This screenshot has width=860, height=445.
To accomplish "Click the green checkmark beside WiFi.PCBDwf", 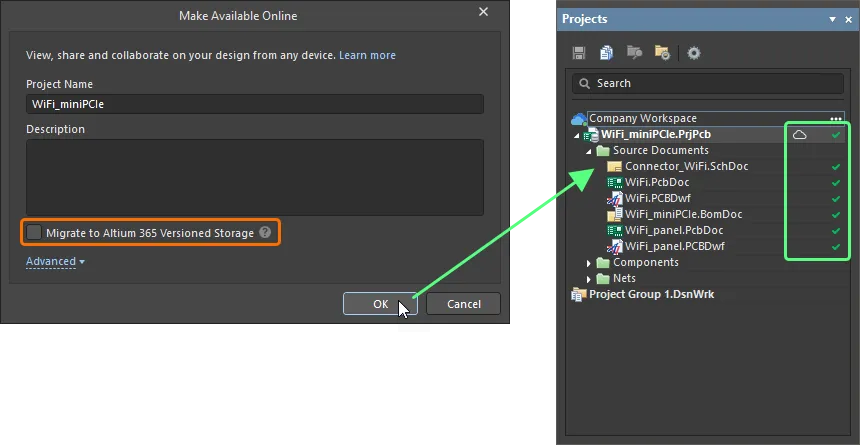I will 836,199.
